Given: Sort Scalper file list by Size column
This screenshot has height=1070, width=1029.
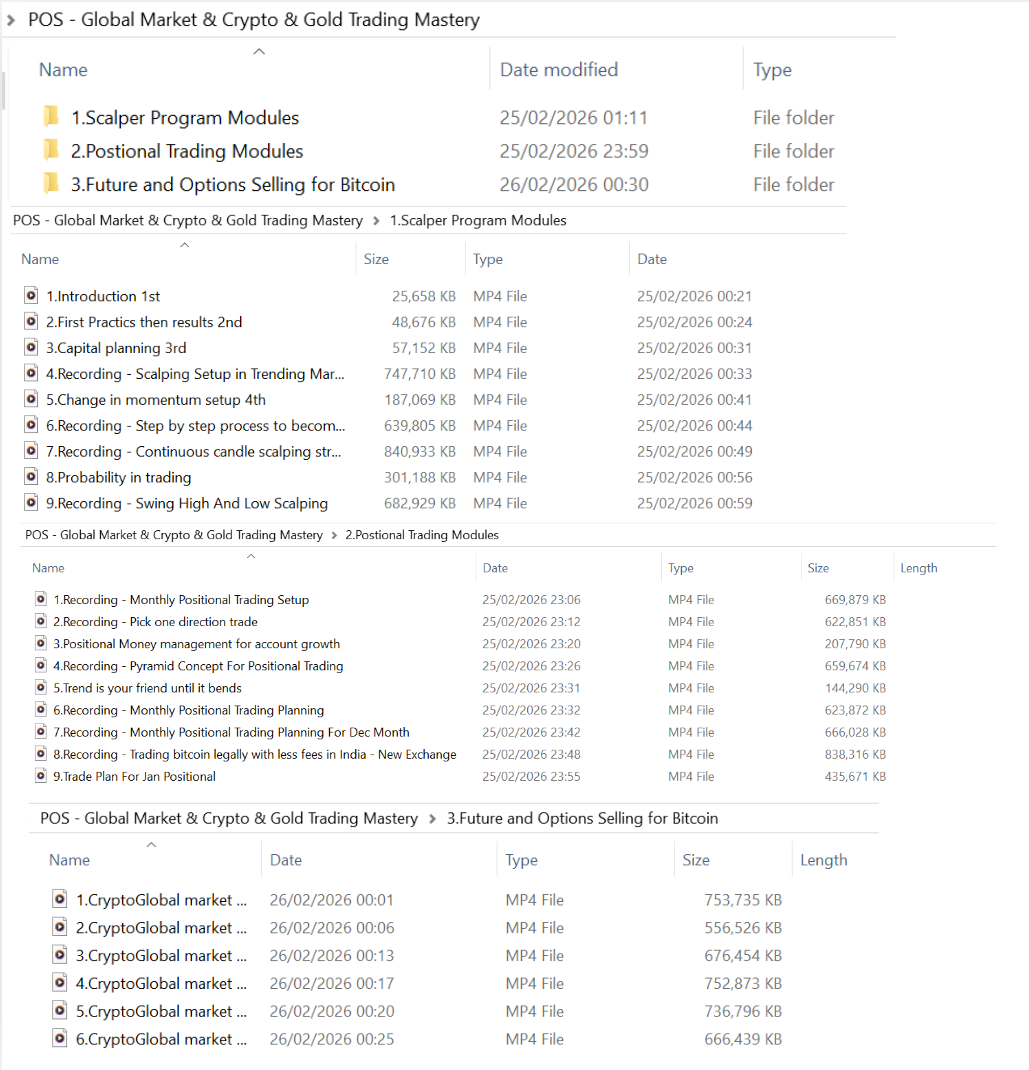Looking at the screenshot, I should tap(376, 259).
